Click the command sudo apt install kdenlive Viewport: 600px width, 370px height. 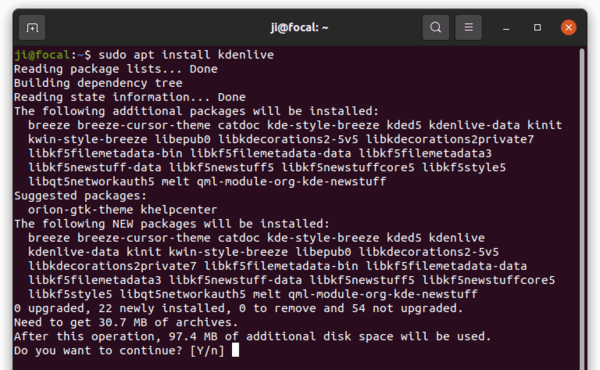tap(186, 55)
